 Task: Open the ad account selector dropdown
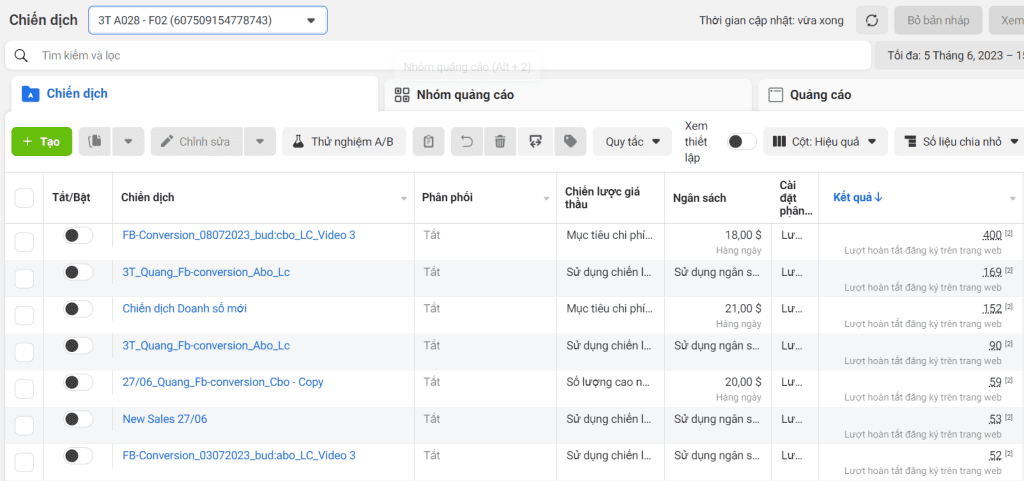[208, 20]
